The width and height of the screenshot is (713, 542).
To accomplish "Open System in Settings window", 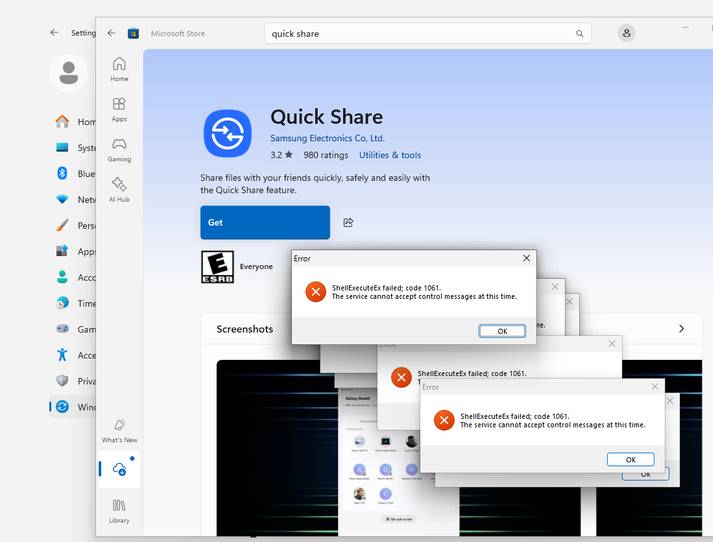I will coord(75,147).
